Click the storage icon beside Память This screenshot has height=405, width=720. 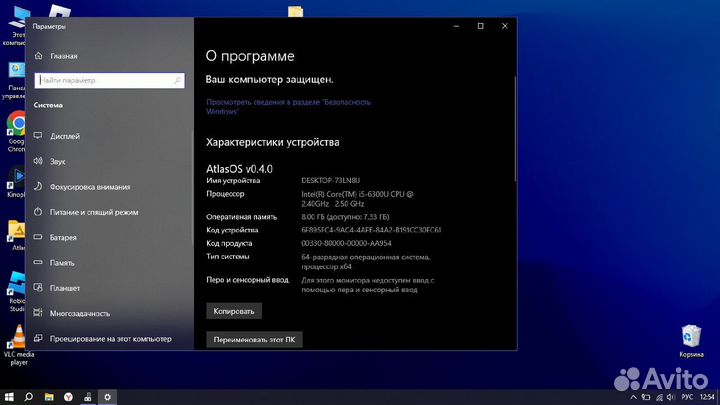pos(38,262)
